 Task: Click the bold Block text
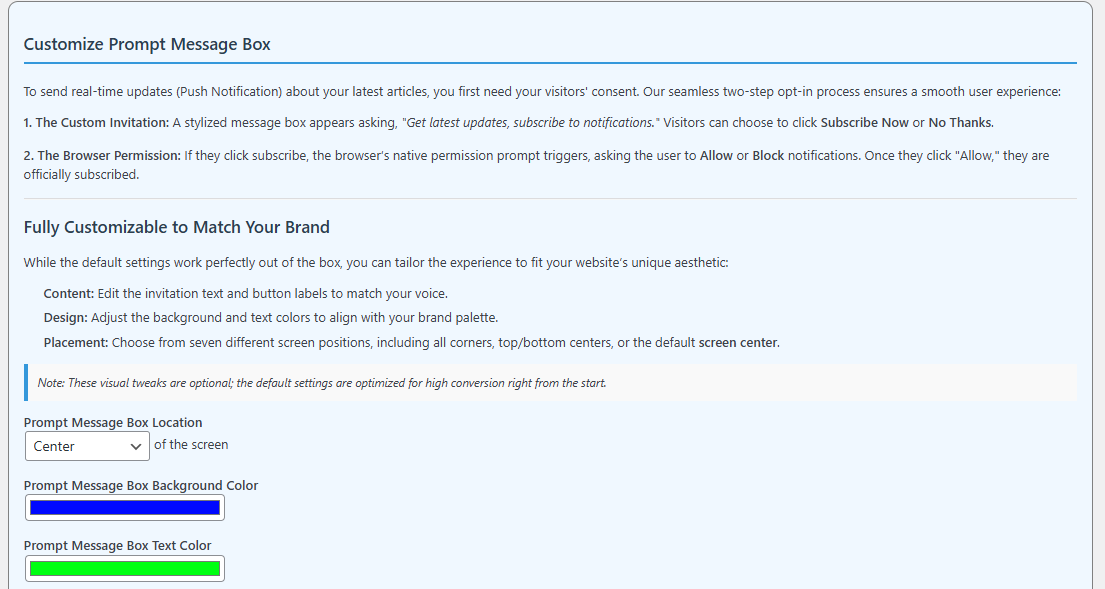point(768,156)
